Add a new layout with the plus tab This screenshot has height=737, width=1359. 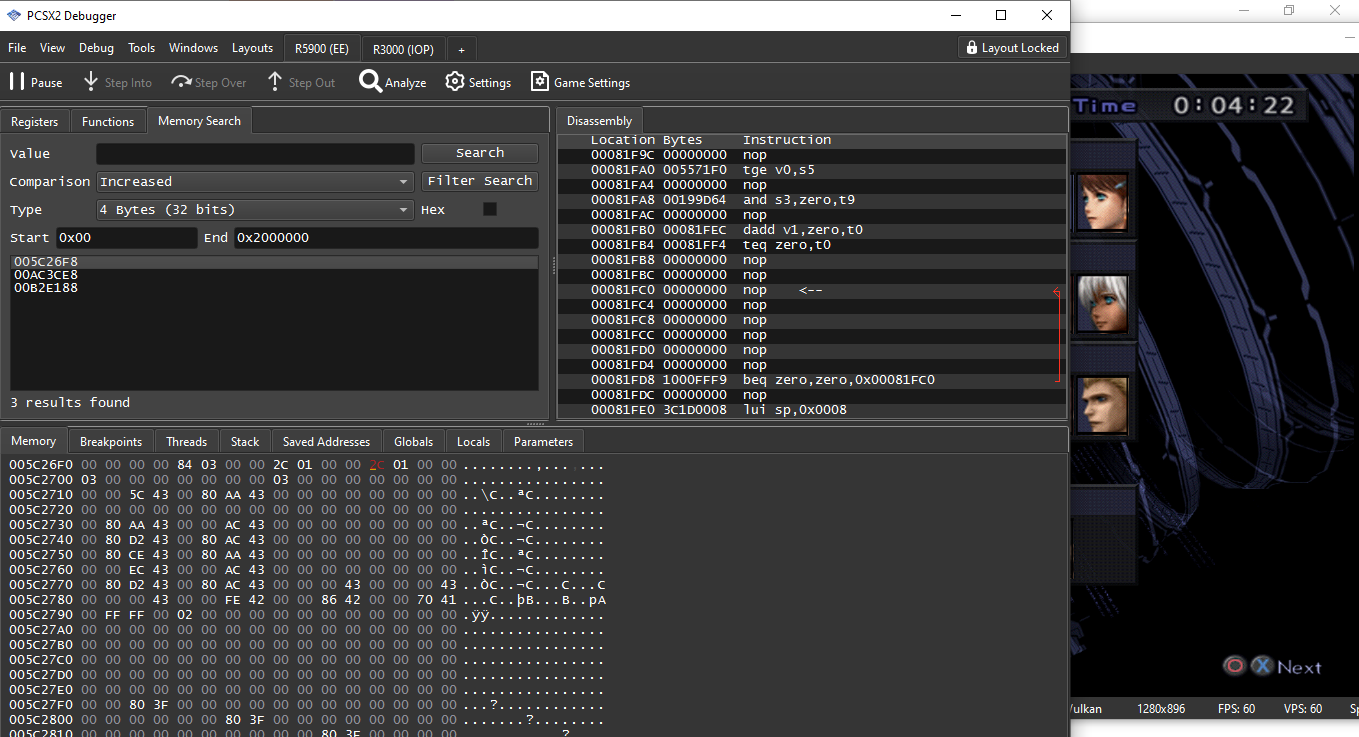pyautogui.click(x=461, y=49)
